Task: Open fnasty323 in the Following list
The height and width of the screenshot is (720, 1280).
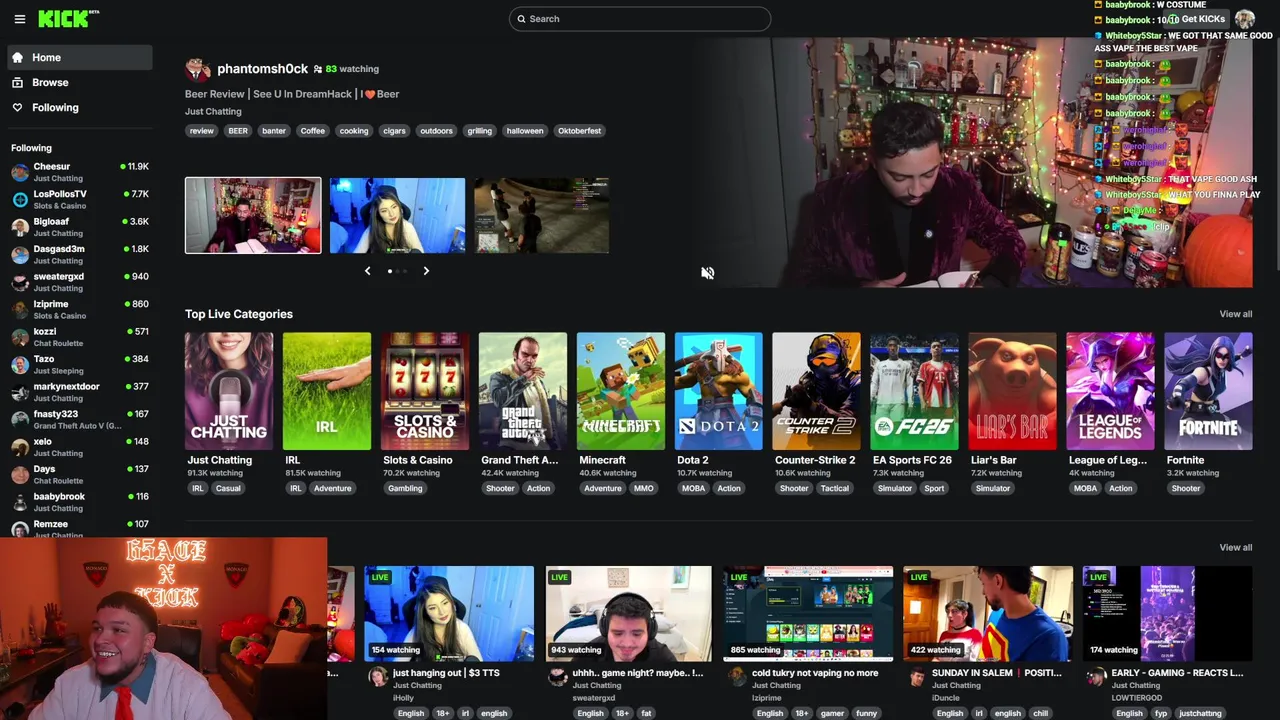Action: tap(80, 419)
